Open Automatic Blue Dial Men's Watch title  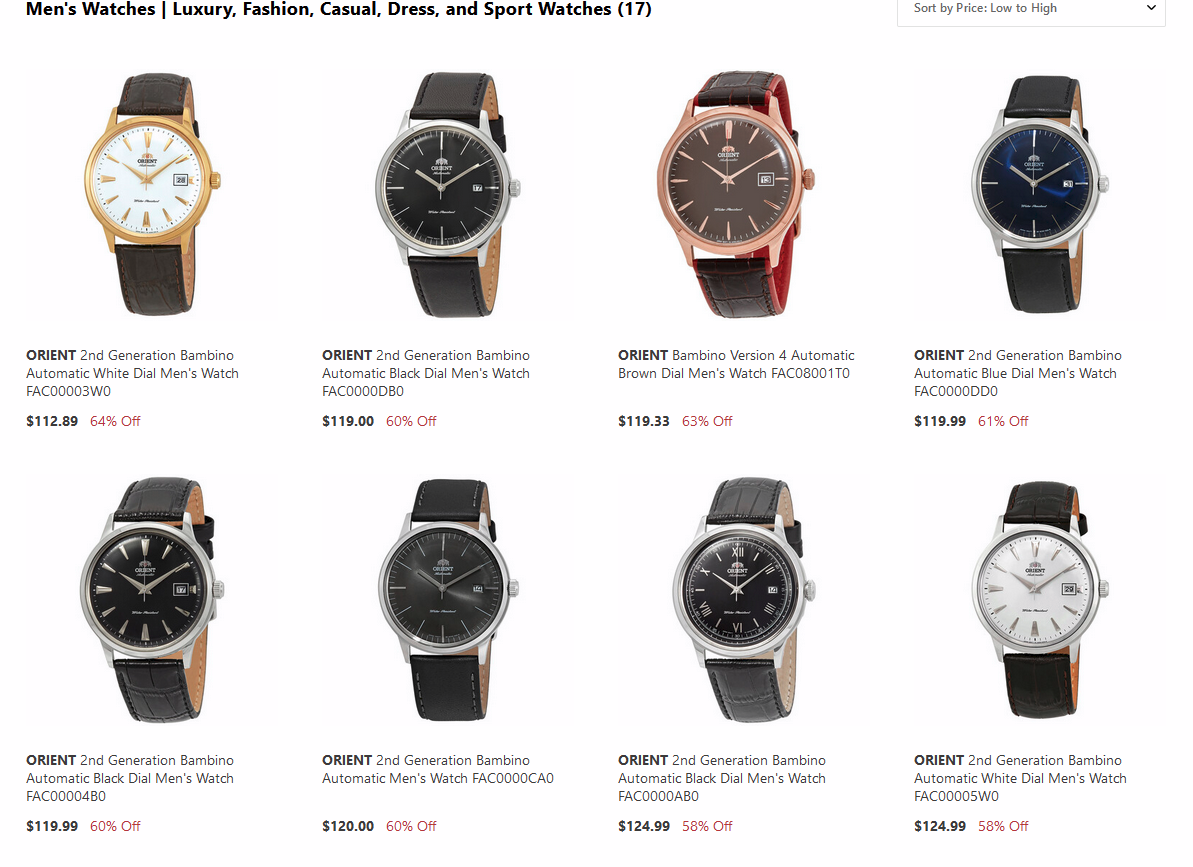pyautogui.click(x=1017, y=373)
